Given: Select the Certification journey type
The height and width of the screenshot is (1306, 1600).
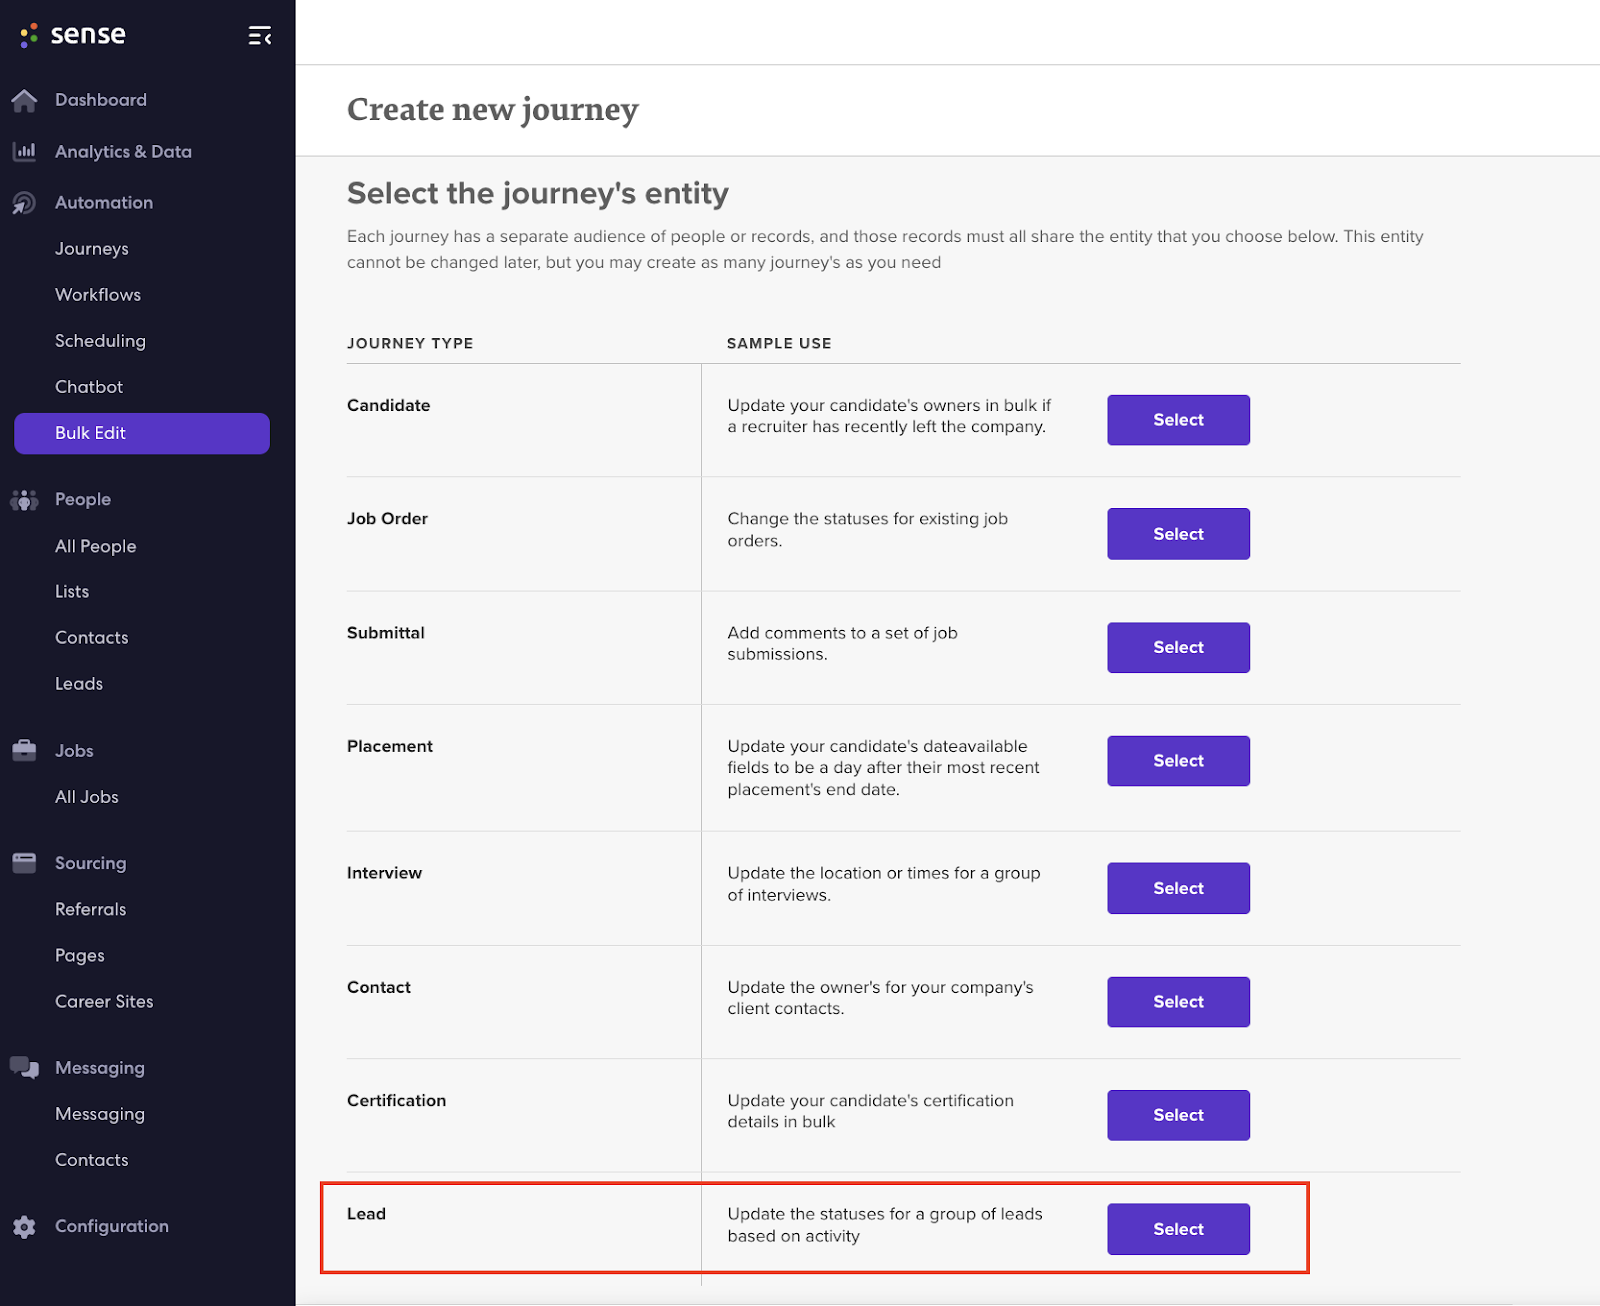Looking at the screenshot, I should pos(1178,1115).
